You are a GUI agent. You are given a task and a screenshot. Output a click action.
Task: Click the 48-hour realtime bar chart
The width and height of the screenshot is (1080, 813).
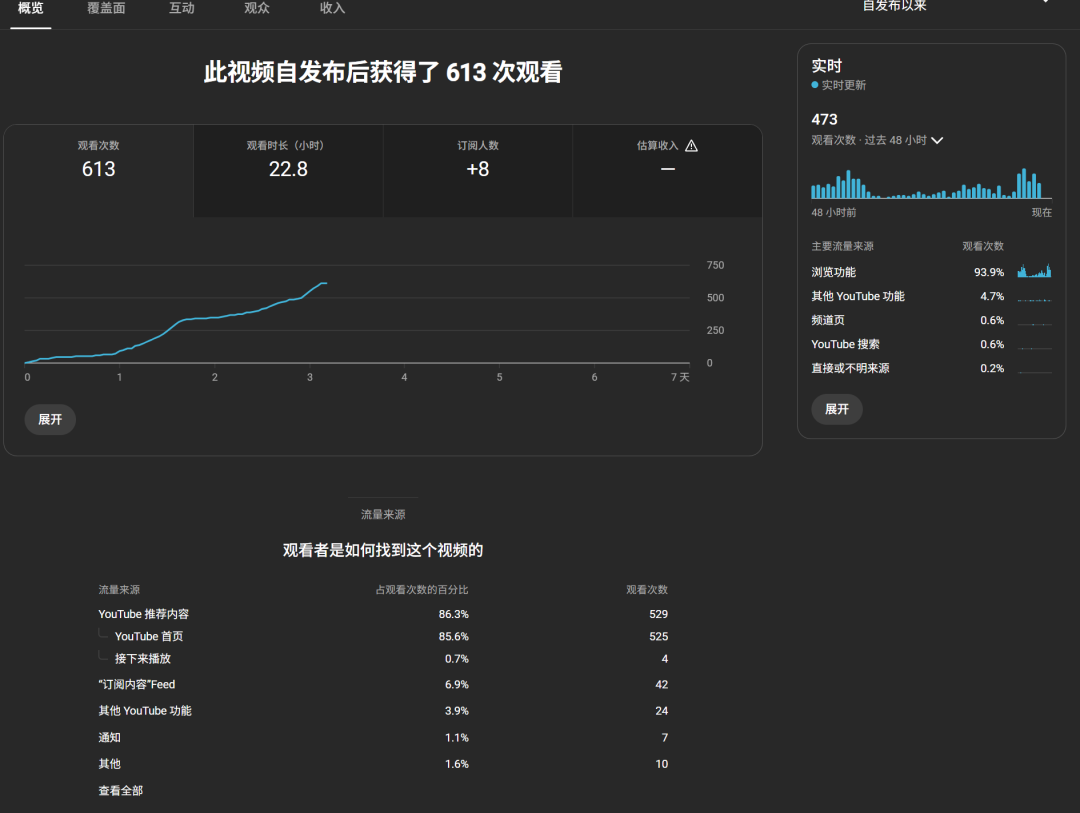(930, 185)
